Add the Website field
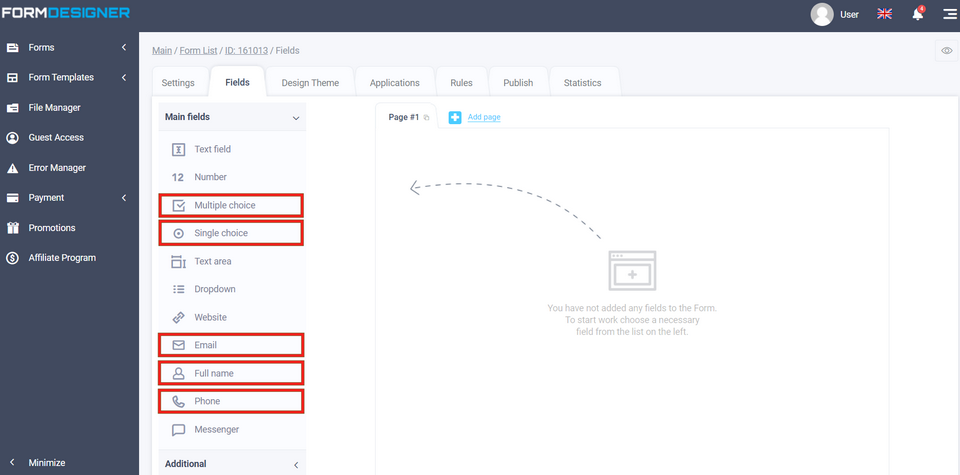Screen dimensions: 960x475 210,317
